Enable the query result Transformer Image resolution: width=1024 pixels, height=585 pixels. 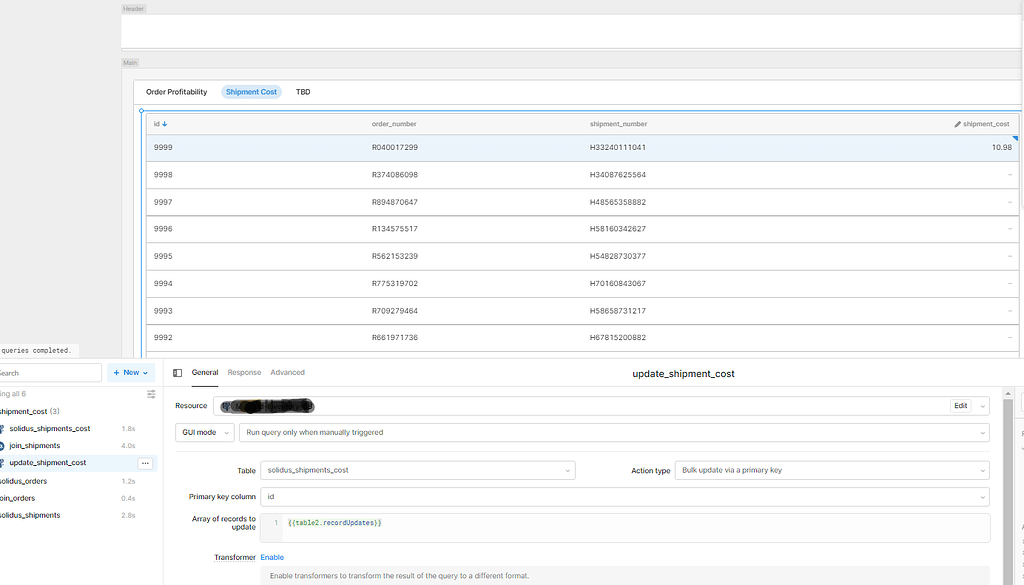pyautogui.click(x=271, y=557)
